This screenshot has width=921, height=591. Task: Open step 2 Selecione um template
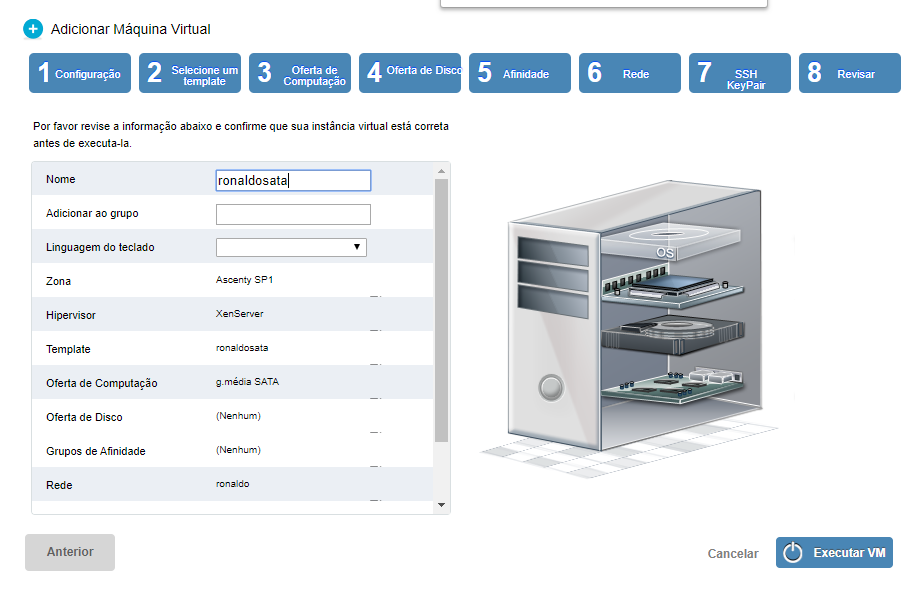(190, 73)
